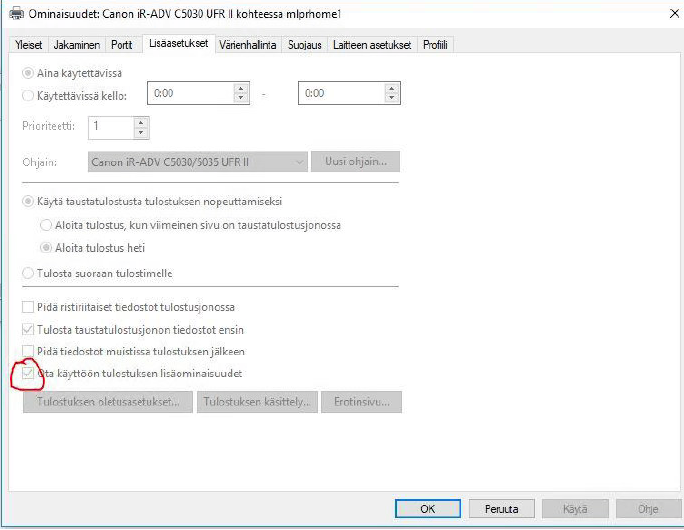Screen dimensions: 684x530
Task: Increase the Prioriteetti value with up arrow
Action: tap(140, 122)
